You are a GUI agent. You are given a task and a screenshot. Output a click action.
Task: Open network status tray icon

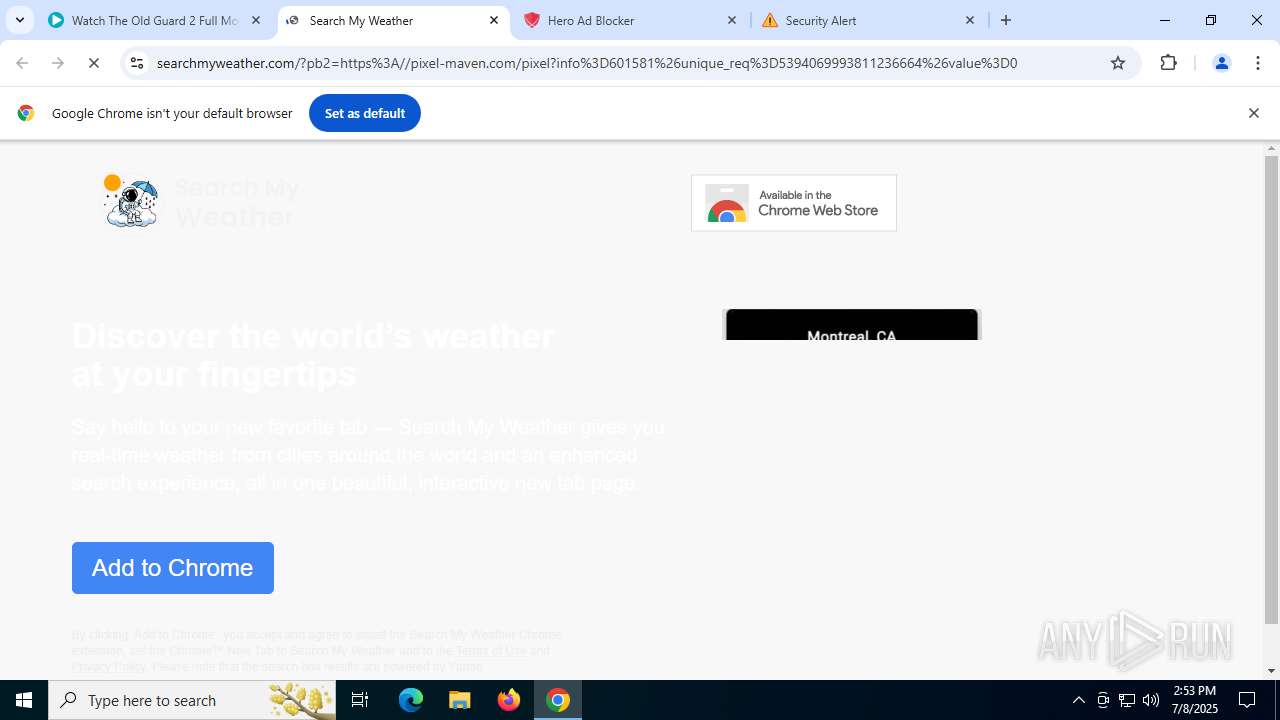[x=1127, y=700]
